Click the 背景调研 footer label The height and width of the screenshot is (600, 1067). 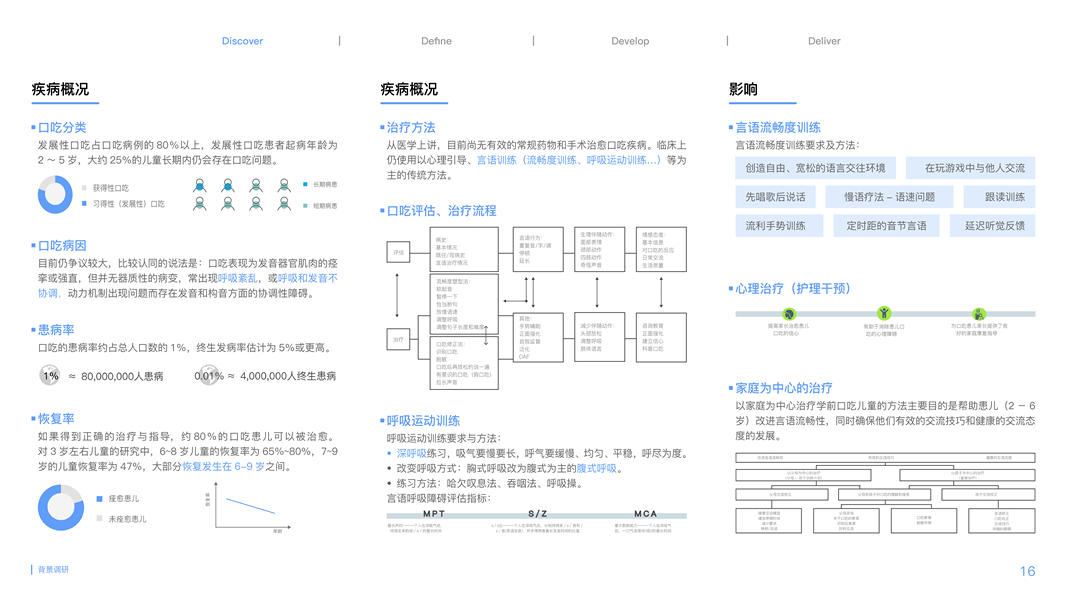pos(53,569)
